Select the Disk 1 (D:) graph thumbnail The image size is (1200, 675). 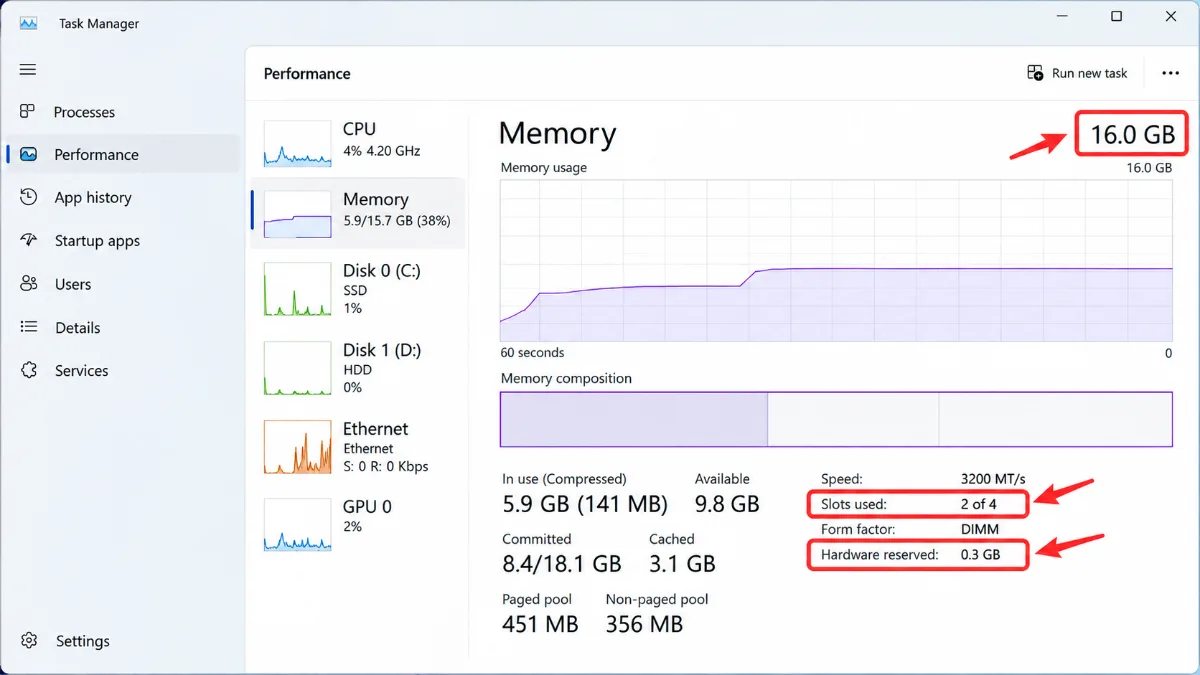297,368
